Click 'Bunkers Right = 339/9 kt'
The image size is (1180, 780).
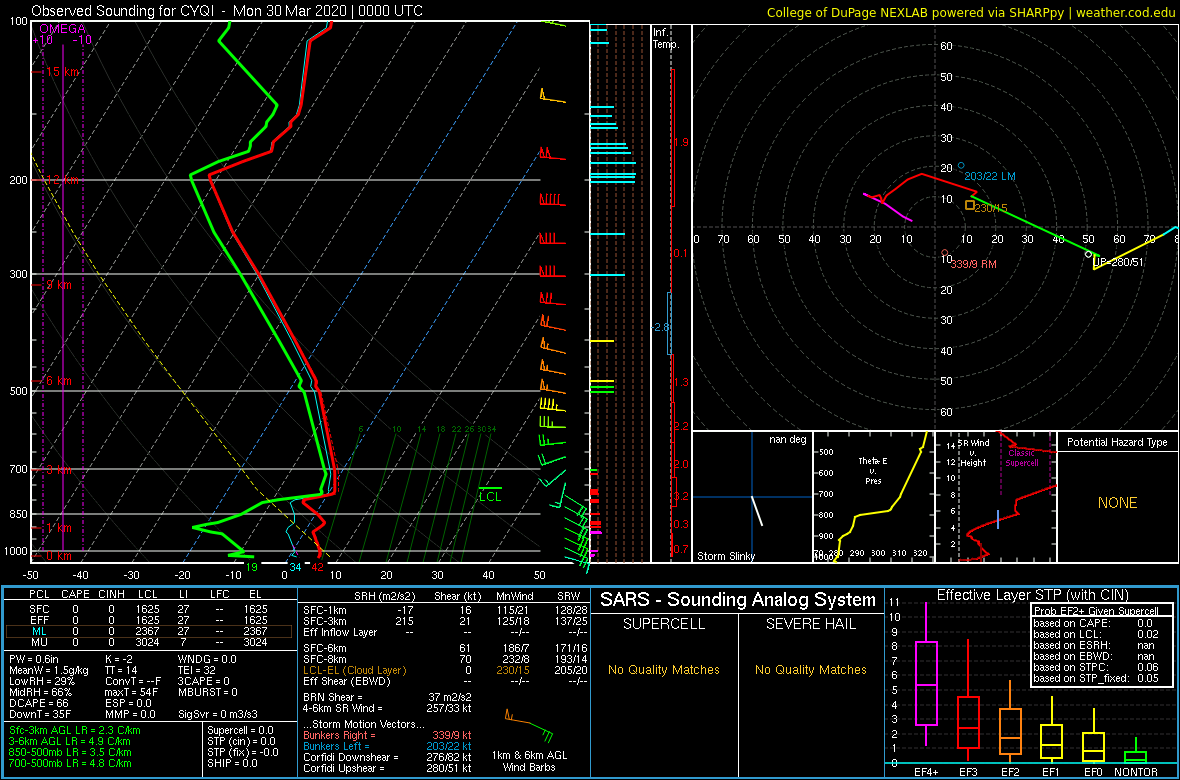pyautogui.click(x=388, y=735)
